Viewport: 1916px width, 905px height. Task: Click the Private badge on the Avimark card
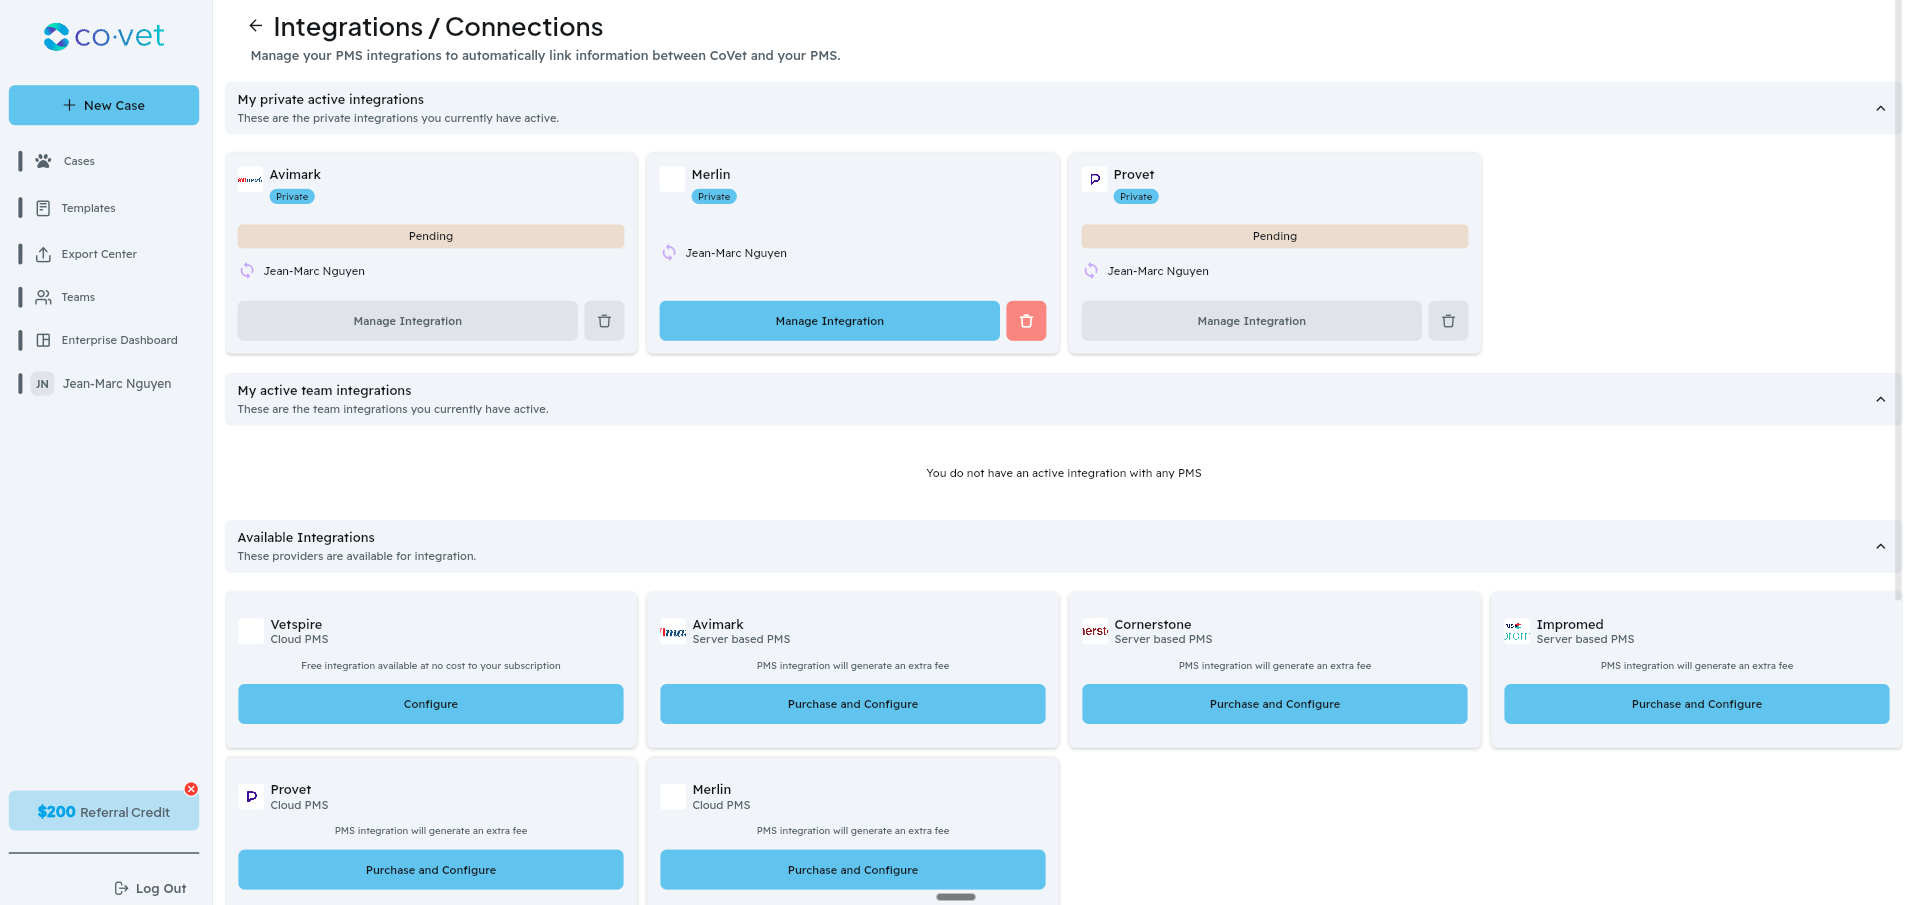click(292, 197)
